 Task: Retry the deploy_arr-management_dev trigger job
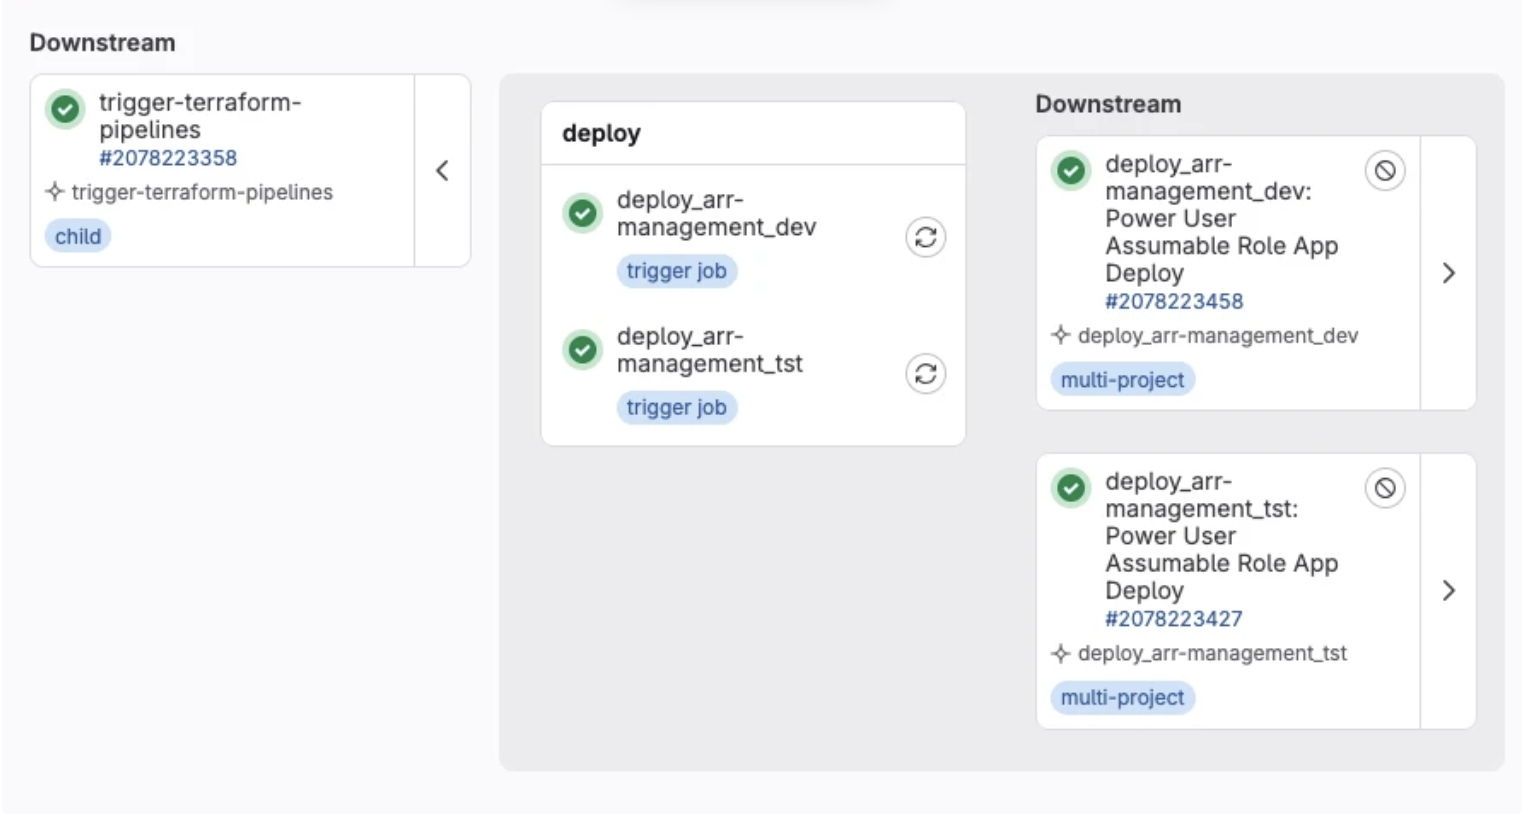[x=925, y=237]
